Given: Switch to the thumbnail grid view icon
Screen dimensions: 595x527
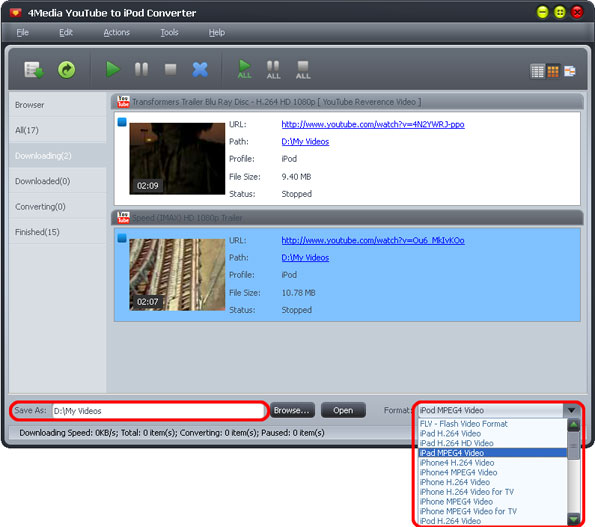Looking at the screenshot, I should click(553, 71).
